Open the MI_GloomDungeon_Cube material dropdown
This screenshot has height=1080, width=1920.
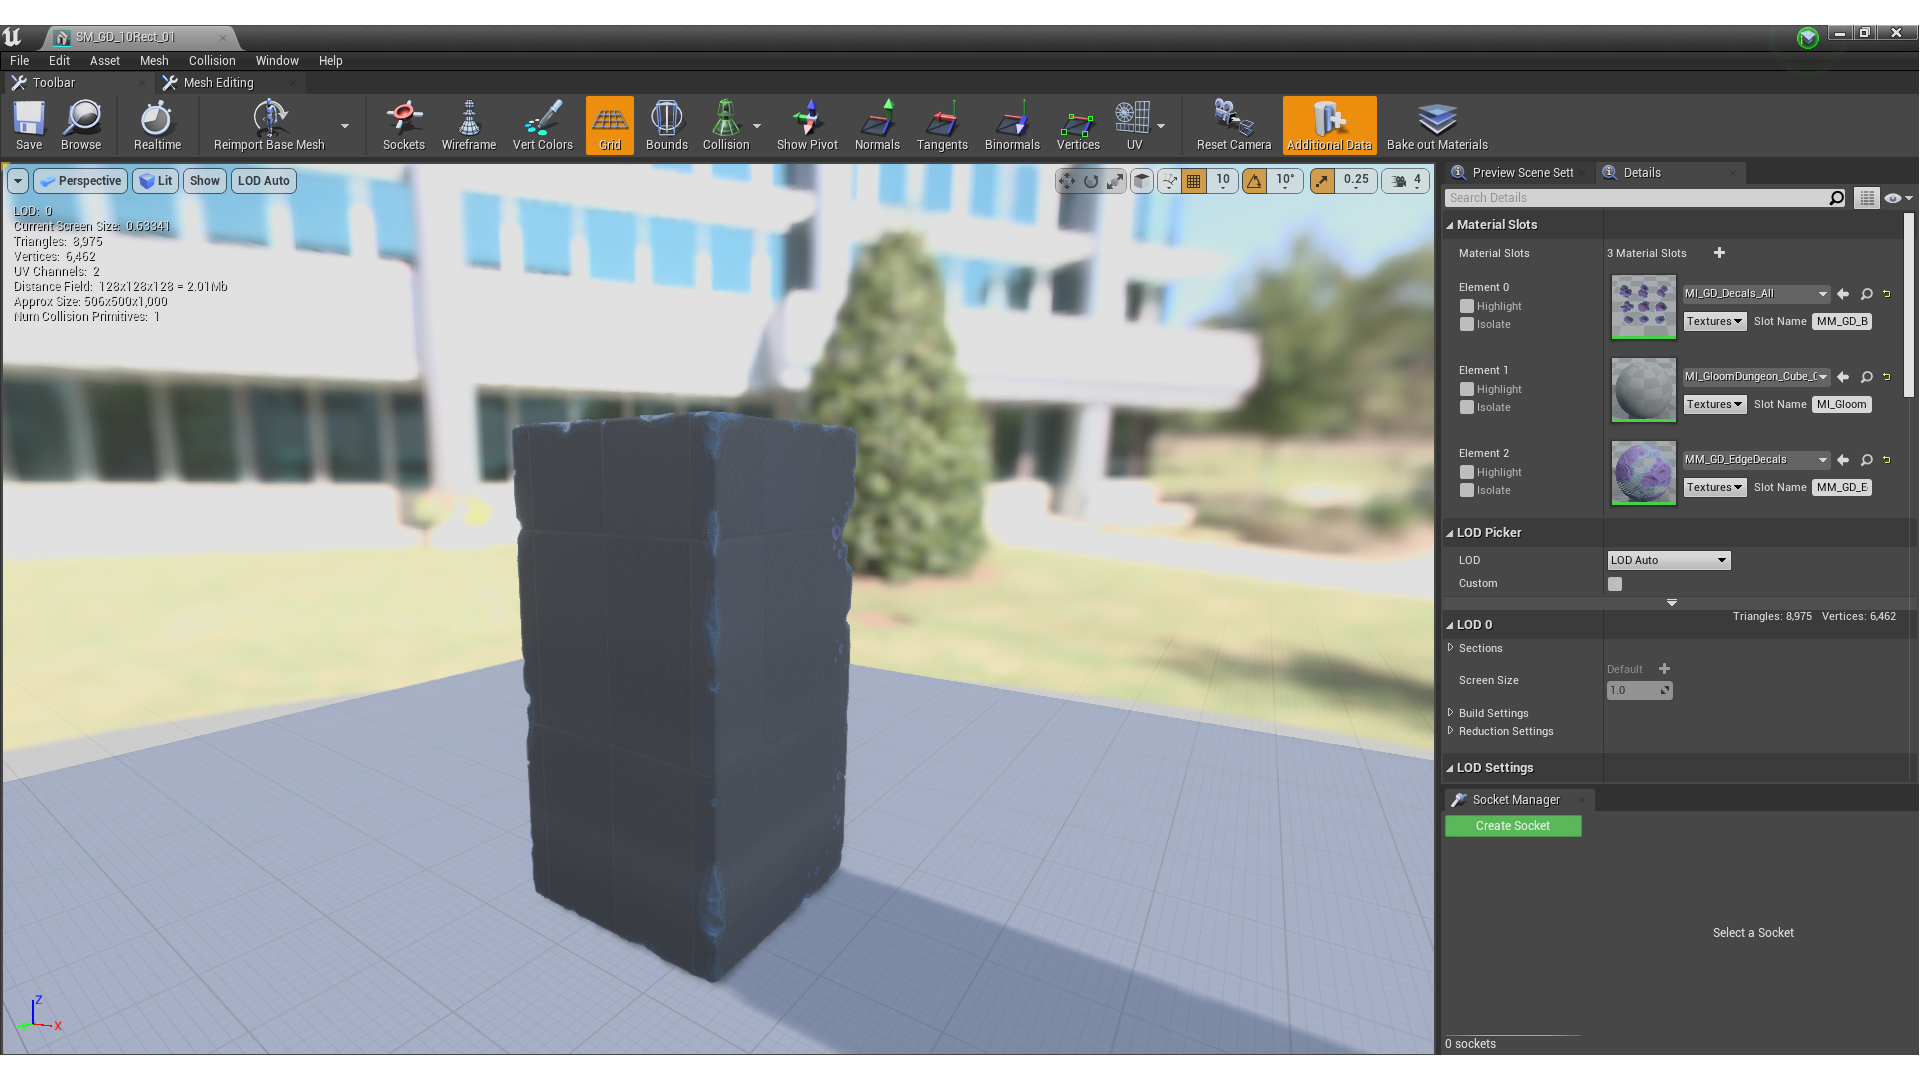[1756, 377]
